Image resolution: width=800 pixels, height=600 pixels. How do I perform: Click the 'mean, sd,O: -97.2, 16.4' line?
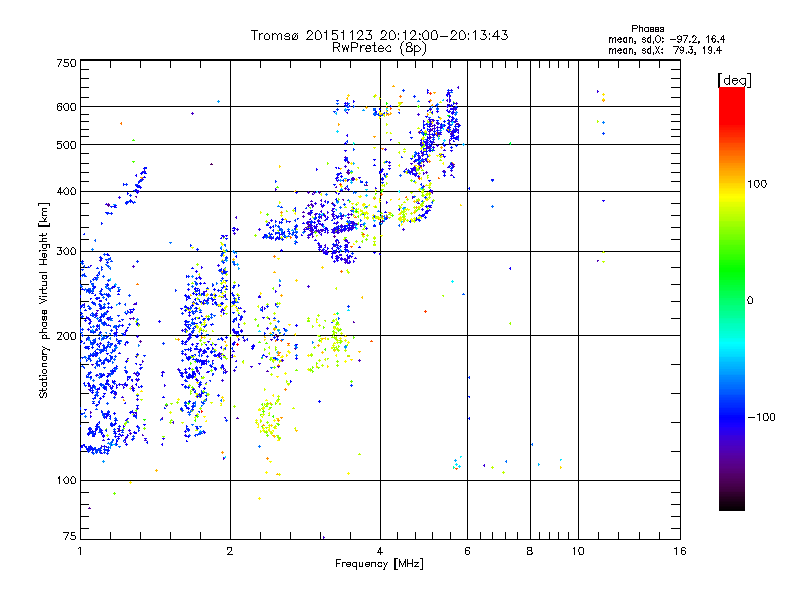click(666, 39)
